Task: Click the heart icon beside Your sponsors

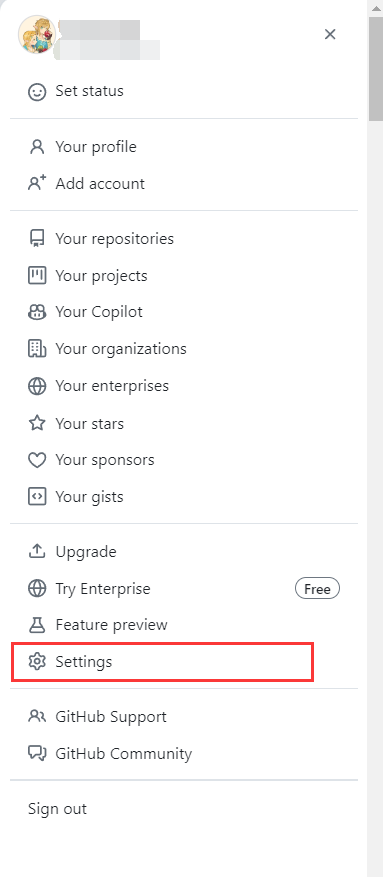Action: 37,460
